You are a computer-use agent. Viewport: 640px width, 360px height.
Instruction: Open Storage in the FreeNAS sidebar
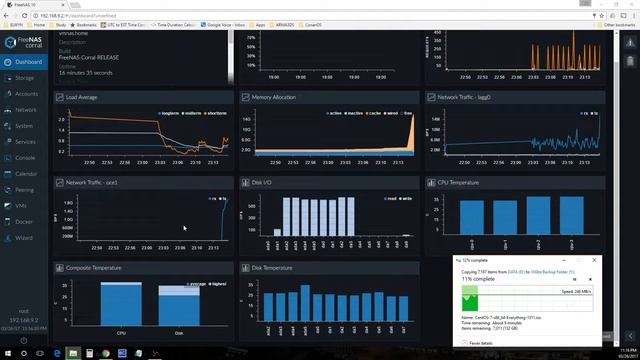24,78
